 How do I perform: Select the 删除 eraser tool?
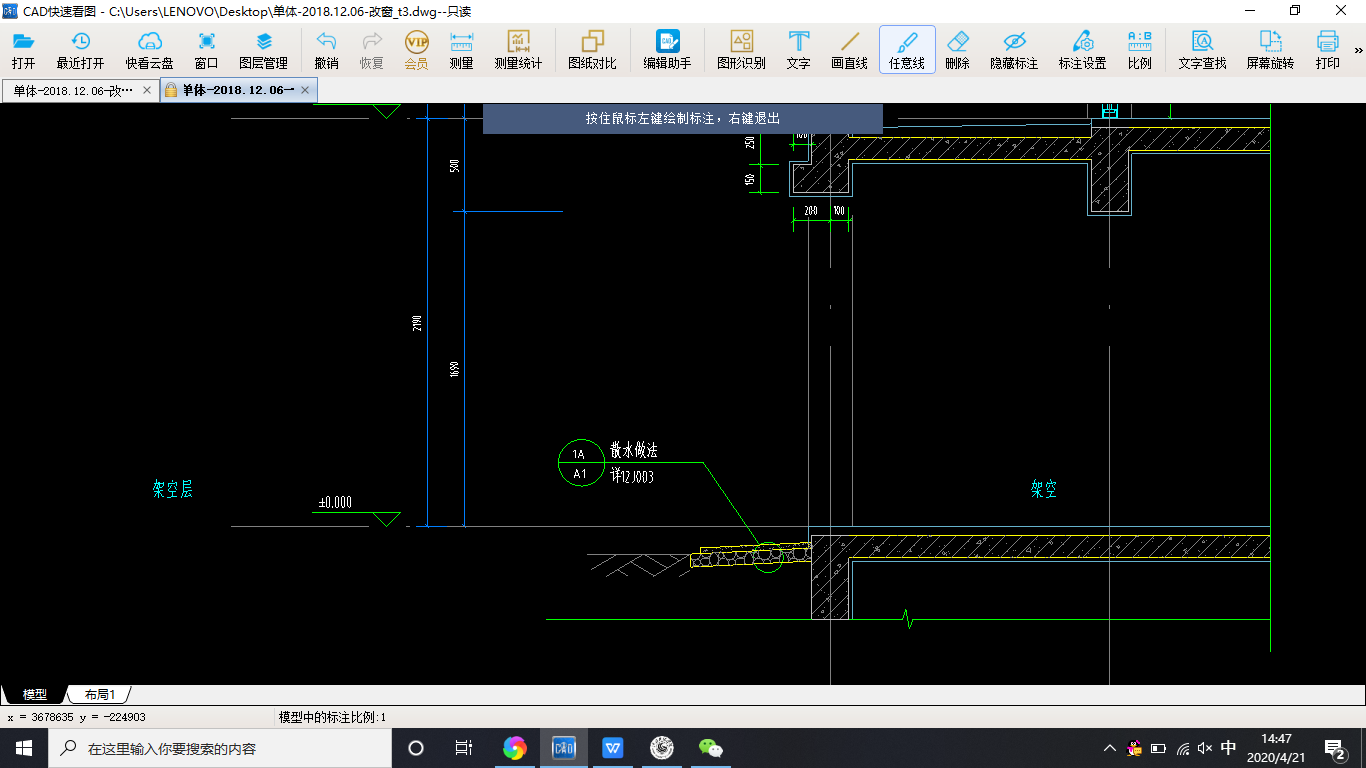[957, 50]
